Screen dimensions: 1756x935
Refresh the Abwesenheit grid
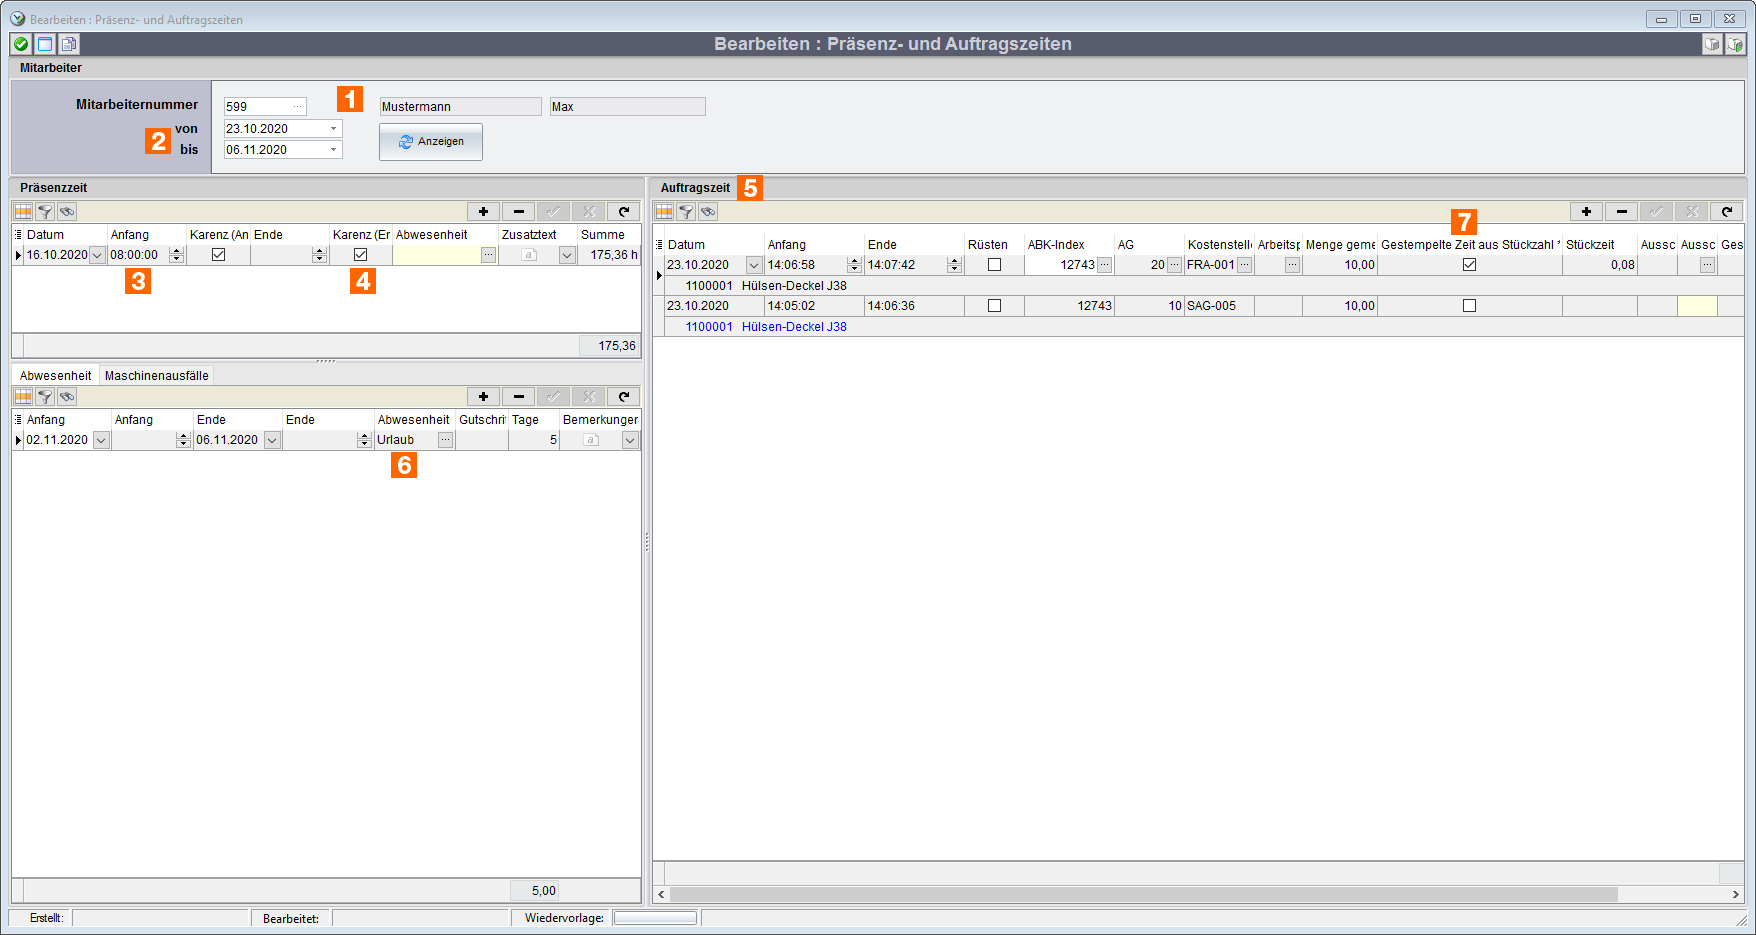click(x=623, y=397)
